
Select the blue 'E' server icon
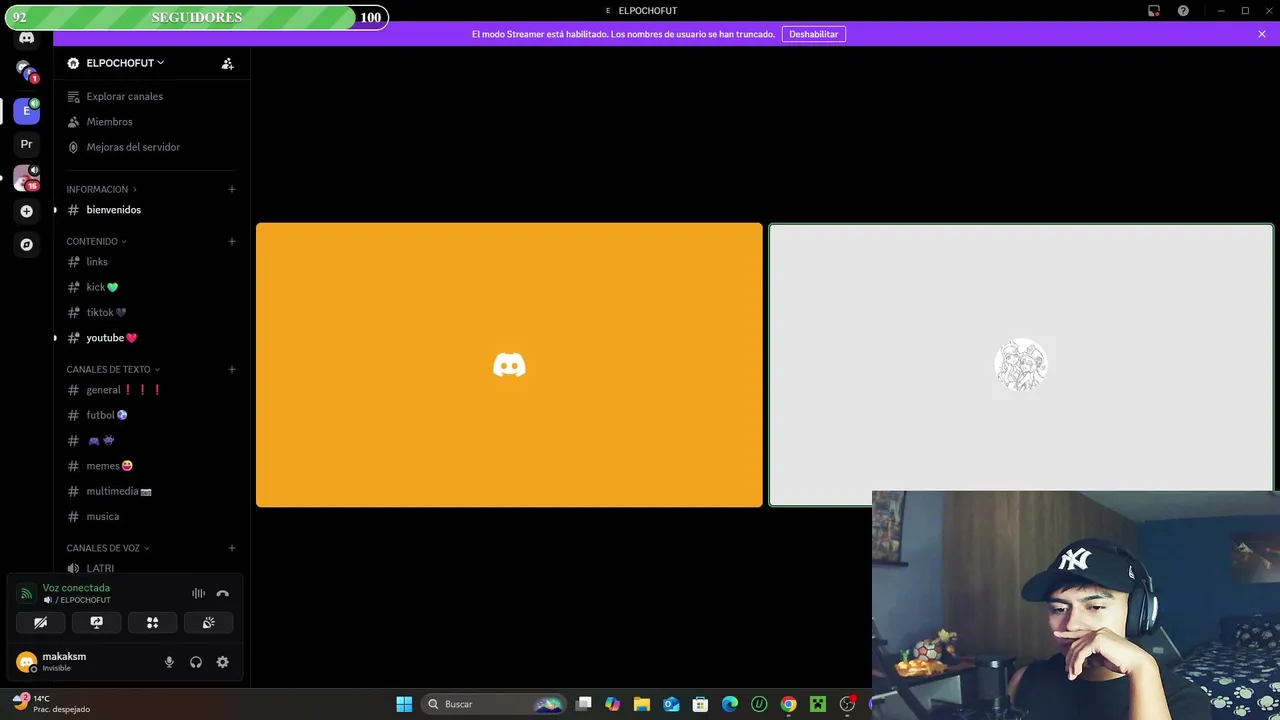(26, 110)
